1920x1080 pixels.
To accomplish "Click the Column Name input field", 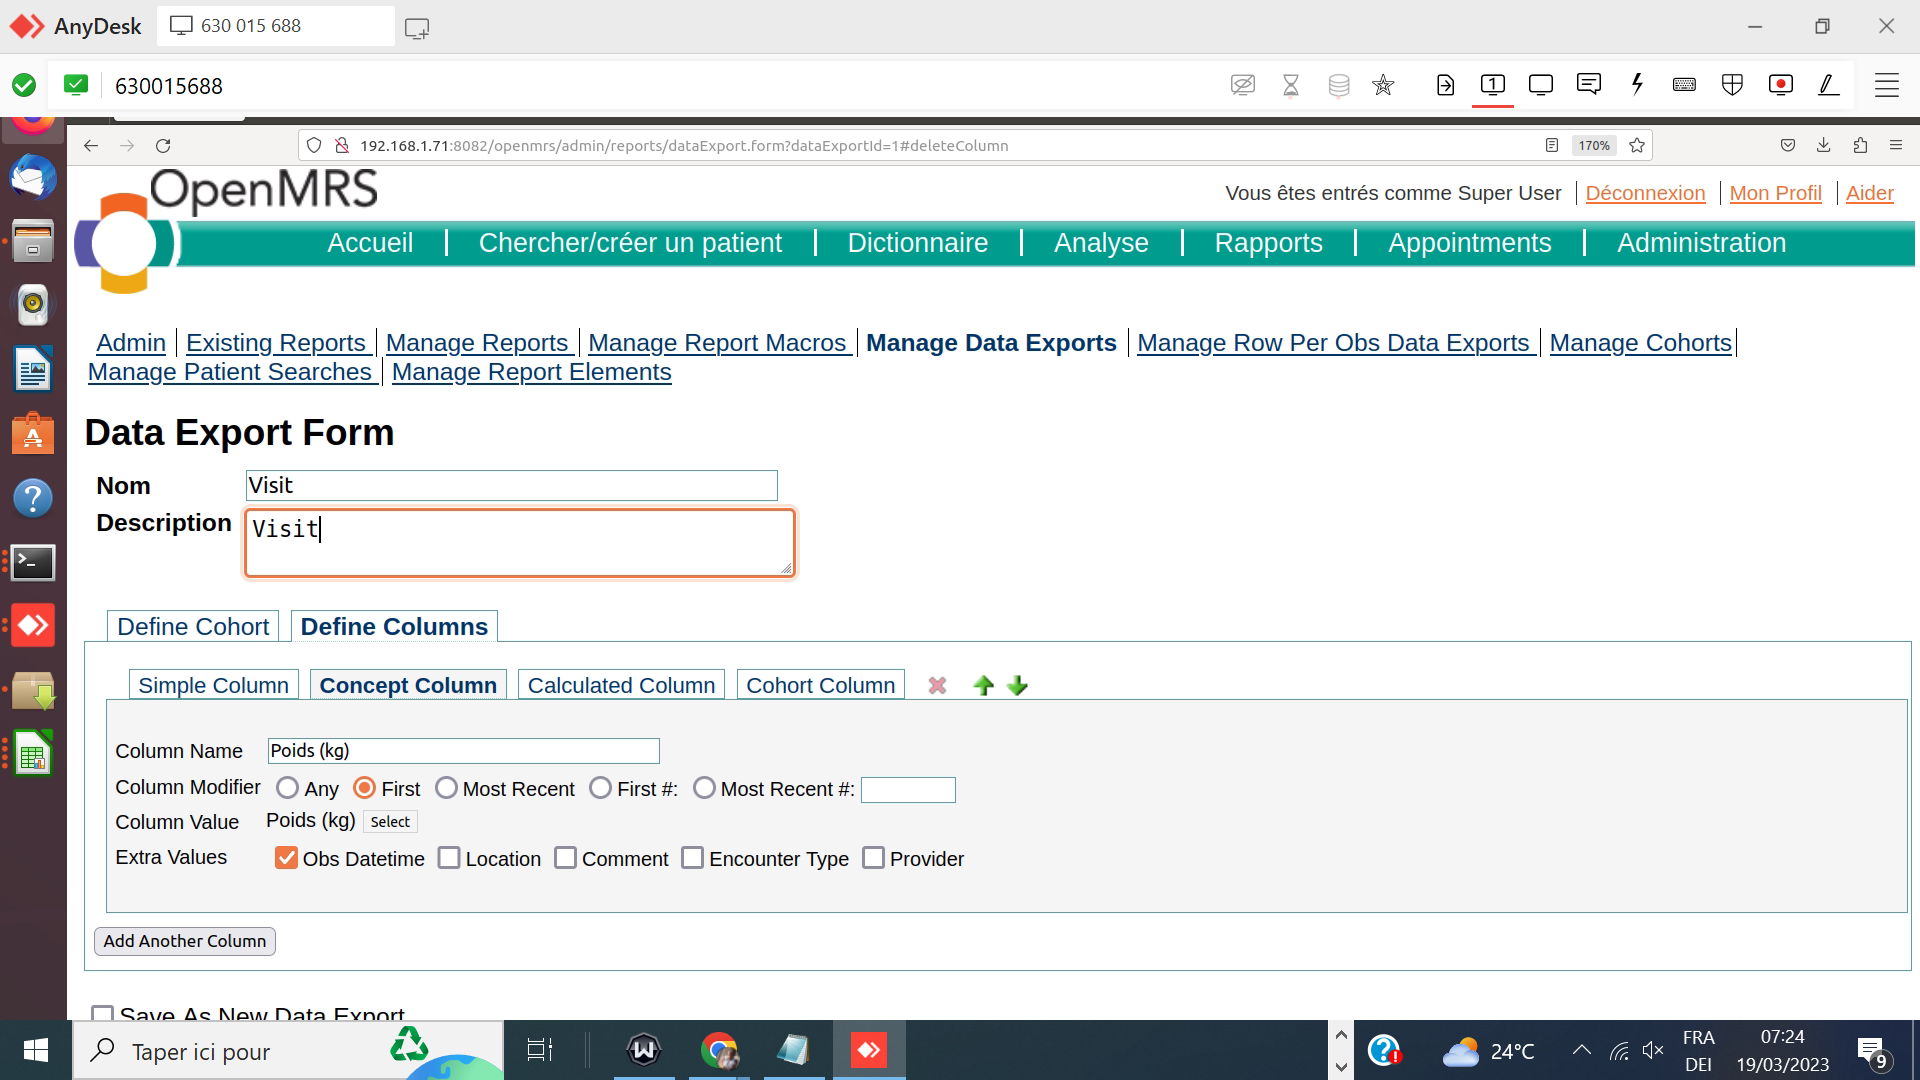I will 463,750.
